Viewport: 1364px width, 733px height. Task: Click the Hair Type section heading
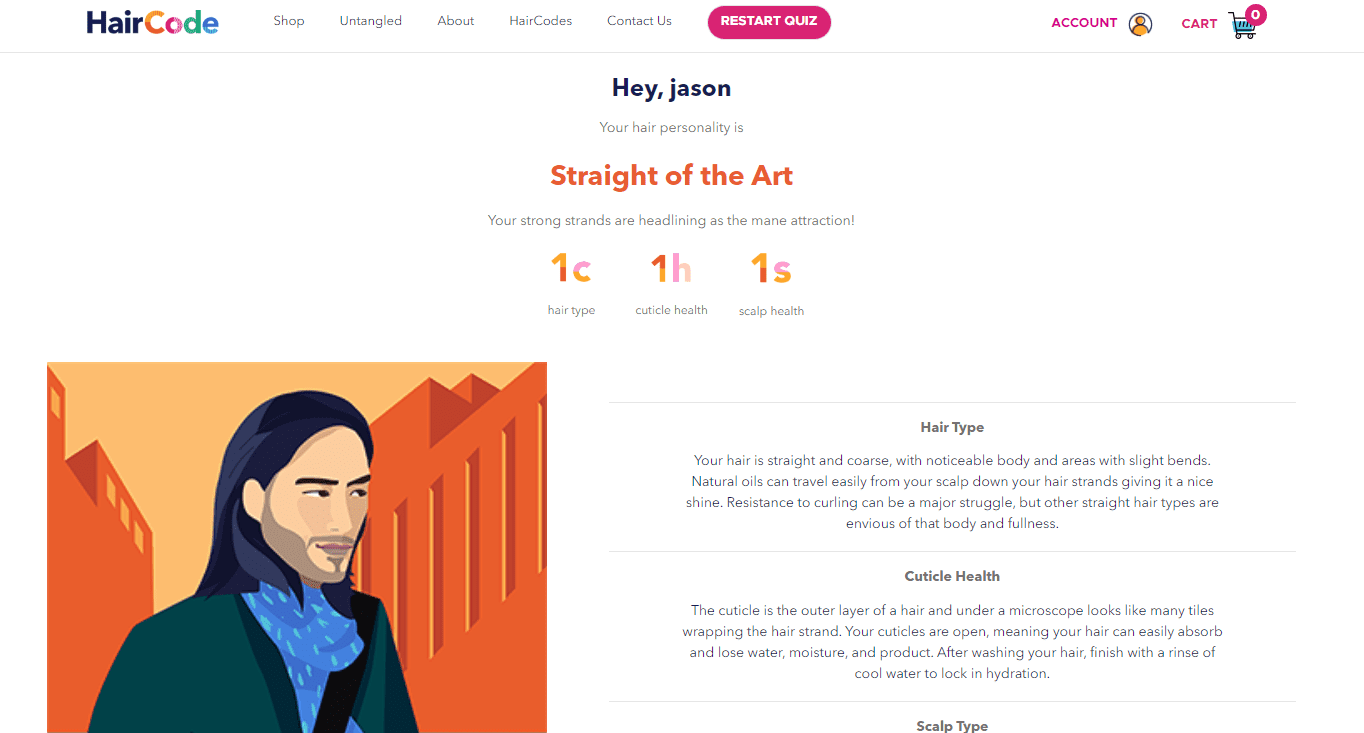pos(952,427)
